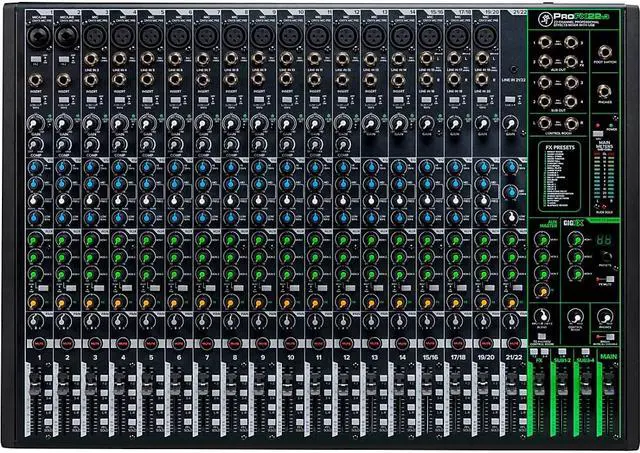Click the channel 1 combo mic/line input jack
Screen dimensions: 640x453
(39, 36)
